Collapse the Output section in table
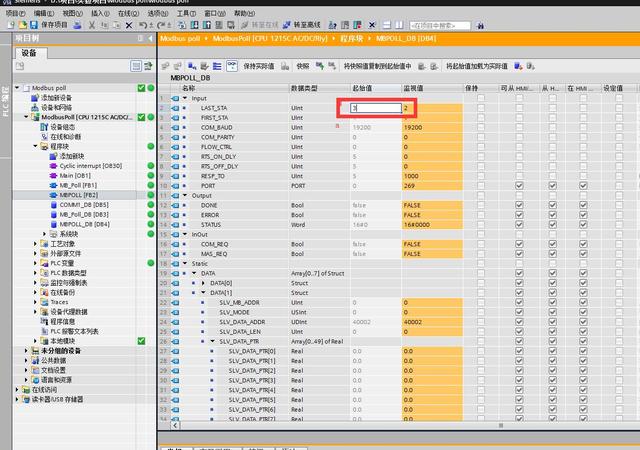This screenshot has width=640, height=450. [x=185, y=196]
